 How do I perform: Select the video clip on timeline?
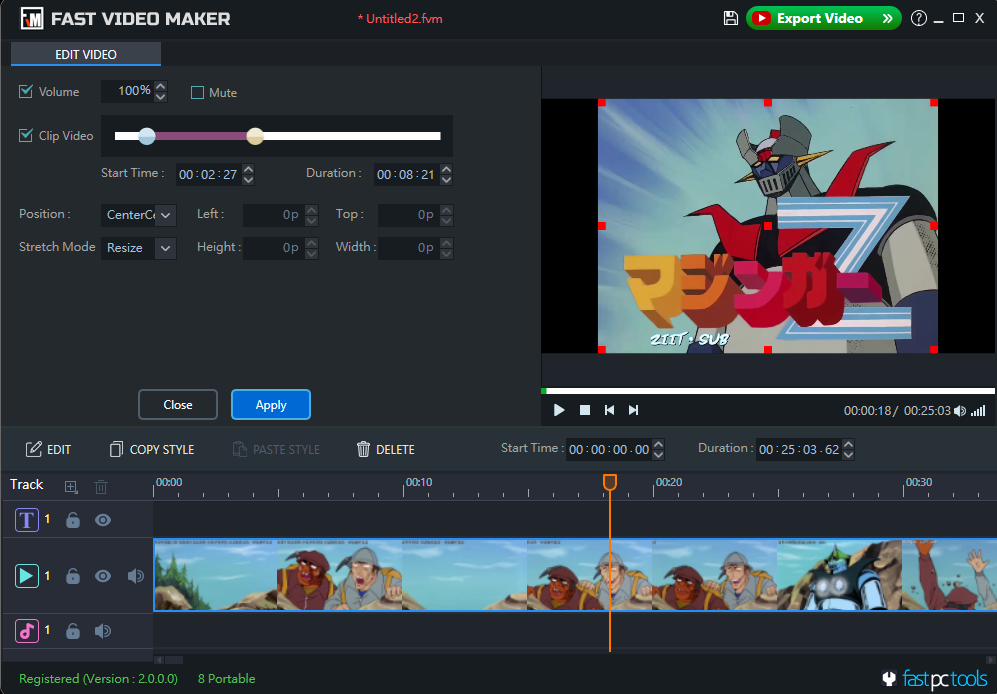pyautogui.click(x=575, y=576)
